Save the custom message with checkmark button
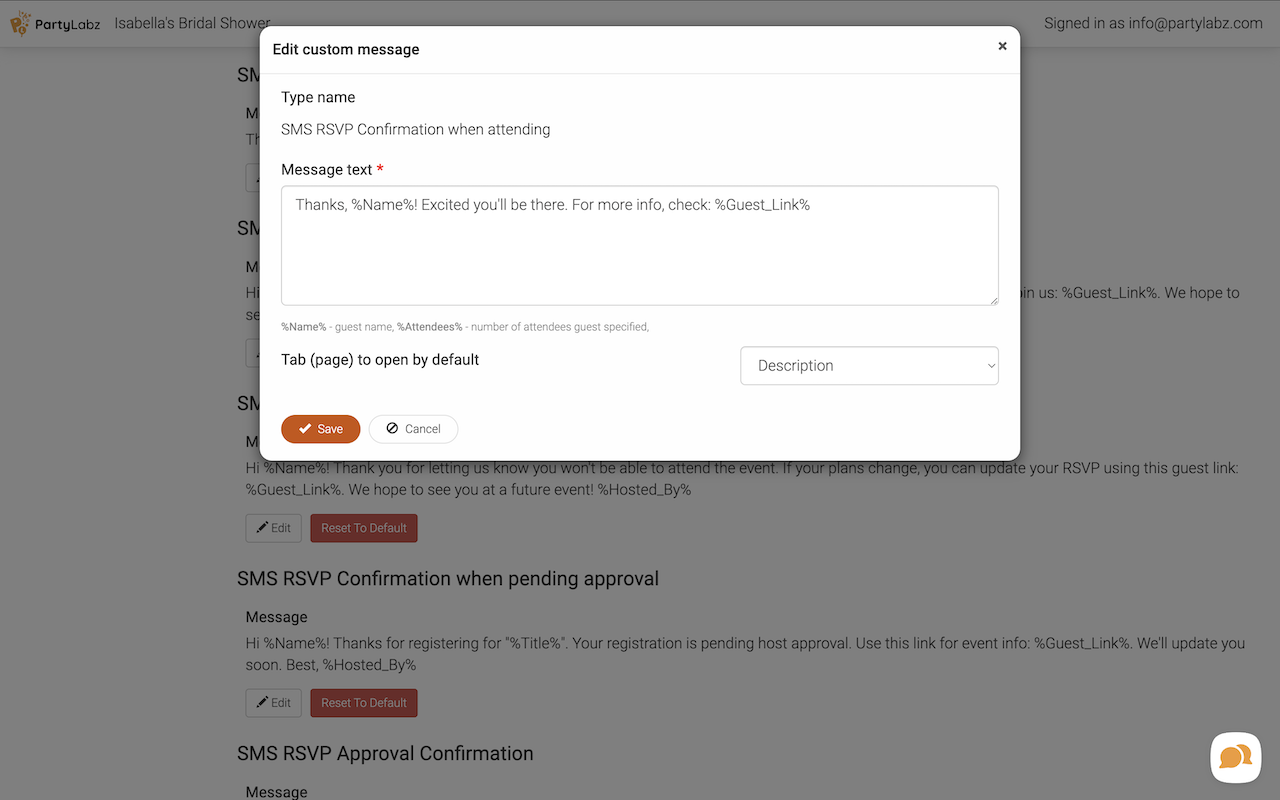This screenshot has height=800, width=1280. tap(320, 429)
